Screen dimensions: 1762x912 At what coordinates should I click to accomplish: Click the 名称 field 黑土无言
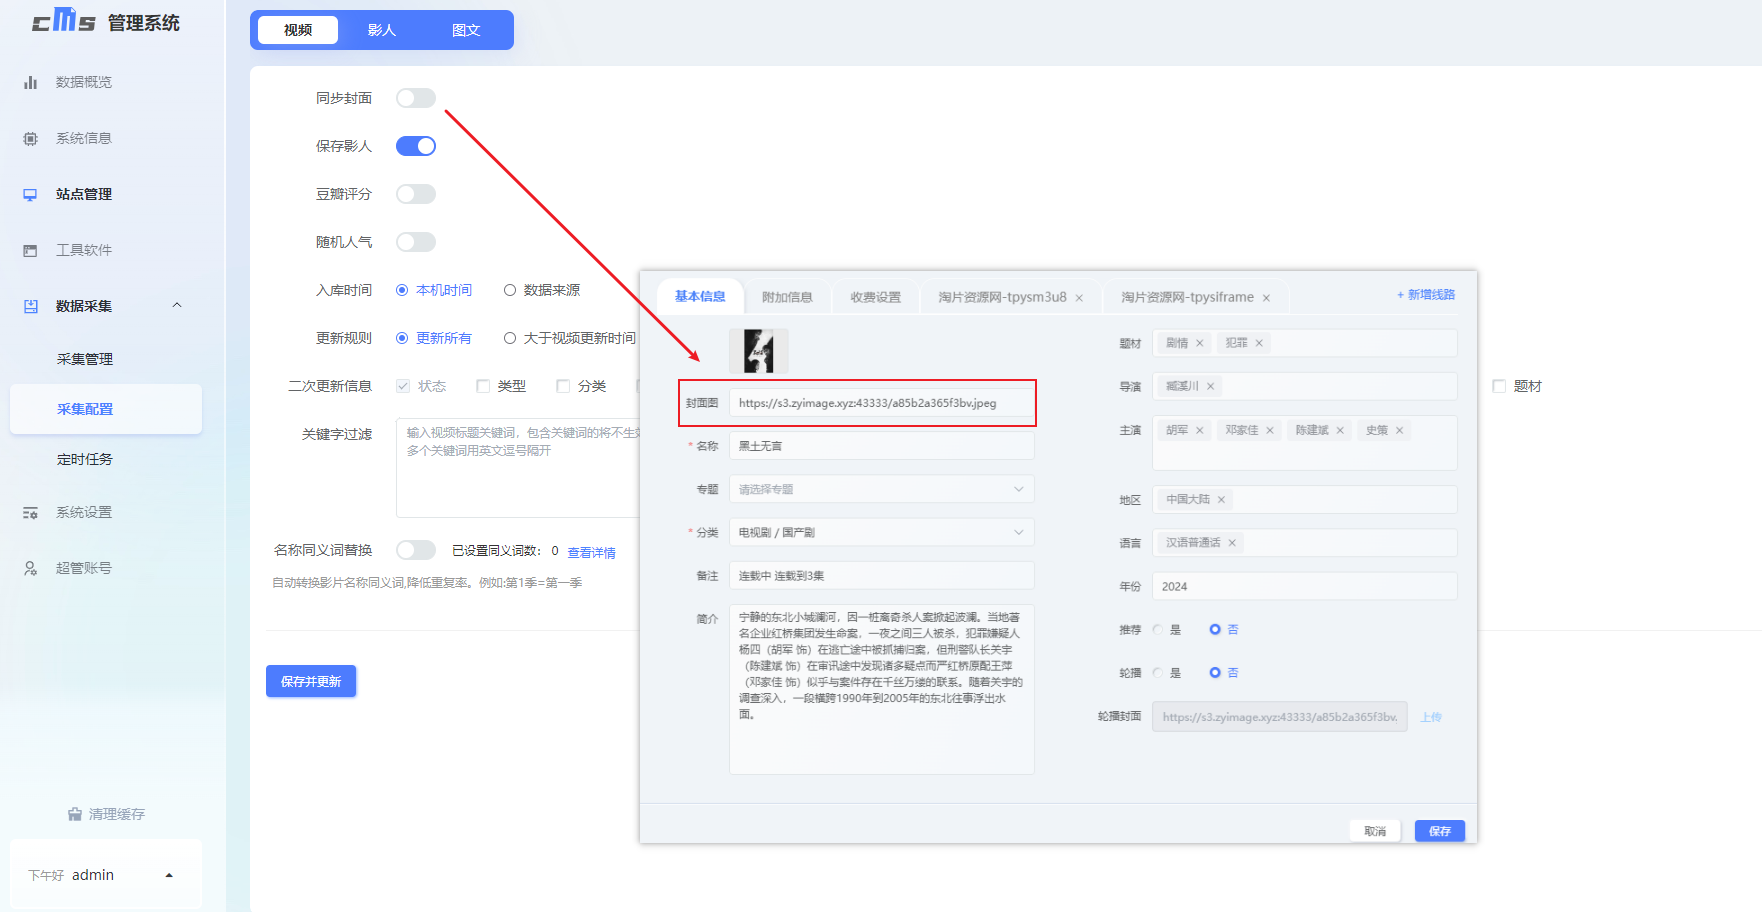tap(881, 446)
